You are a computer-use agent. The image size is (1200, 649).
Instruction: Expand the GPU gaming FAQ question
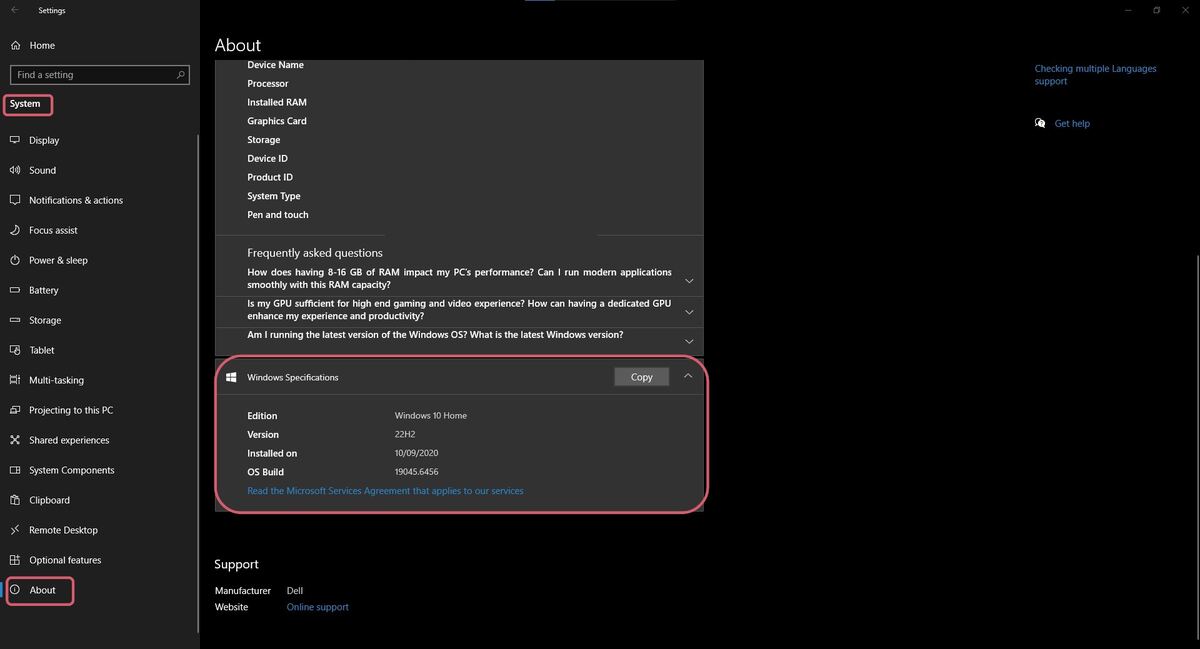[x=689, y=312]
